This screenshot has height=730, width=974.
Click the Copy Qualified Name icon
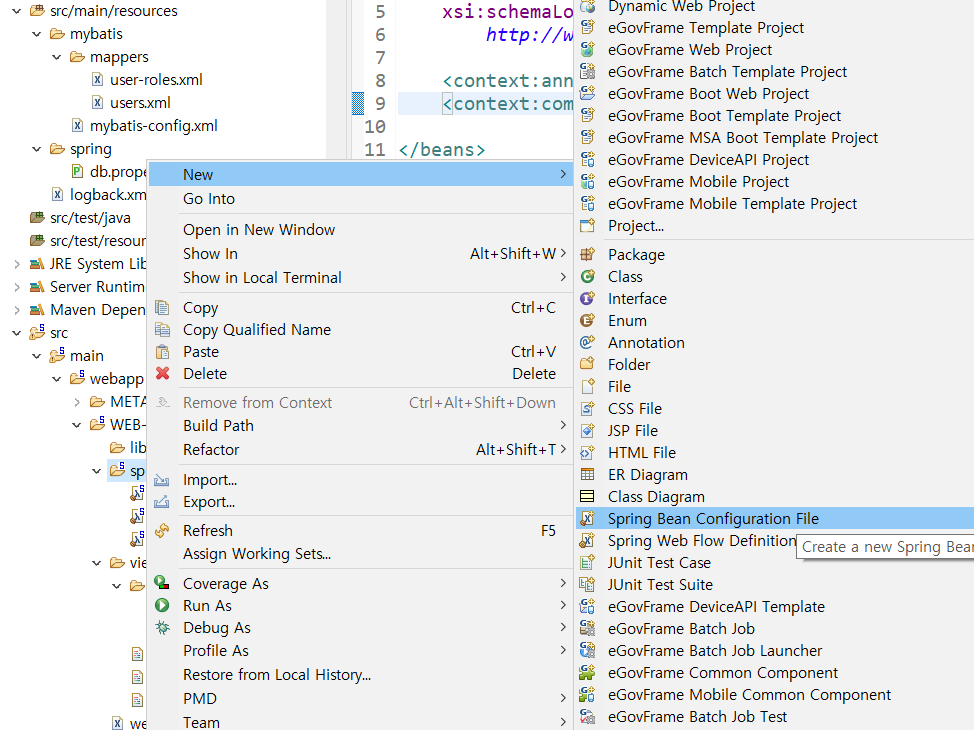click(162, 329)
